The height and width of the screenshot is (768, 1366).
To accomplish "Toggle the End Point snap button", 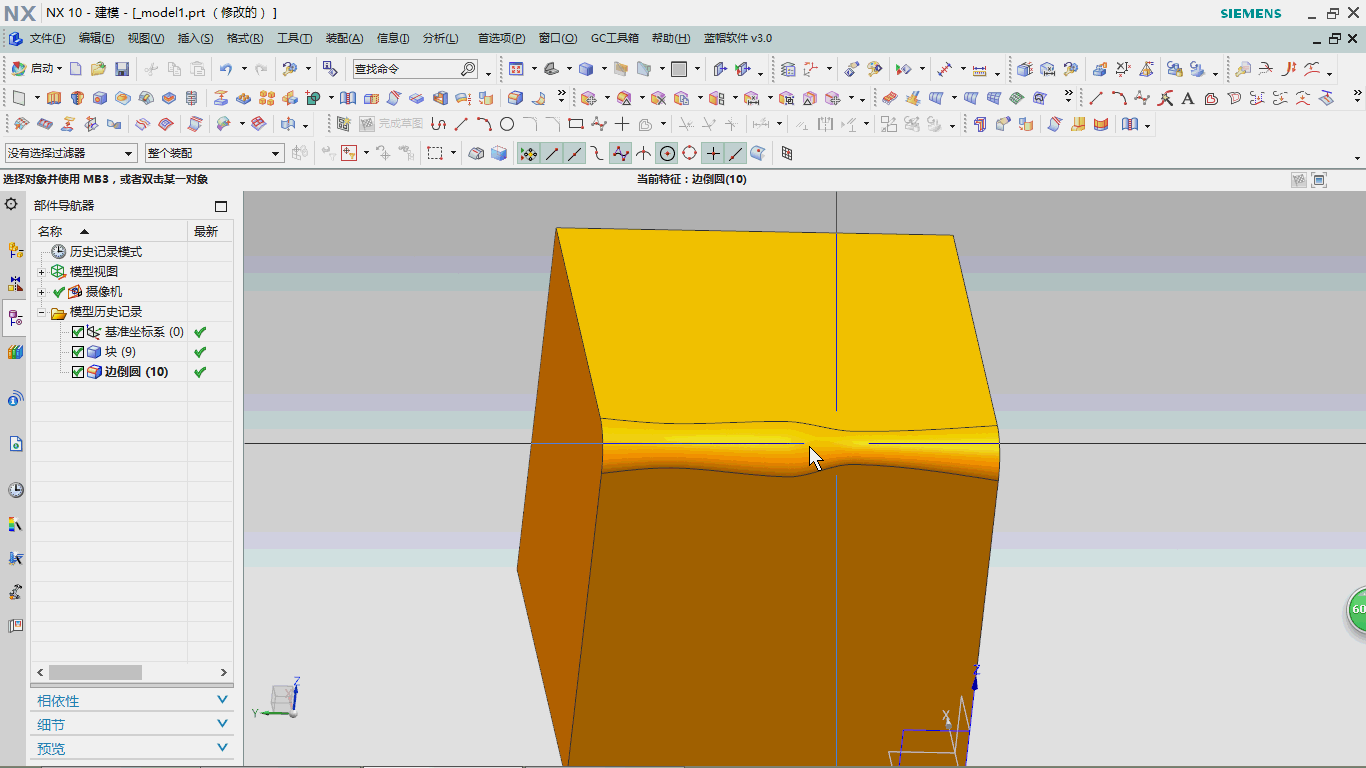I will point(551,153).
